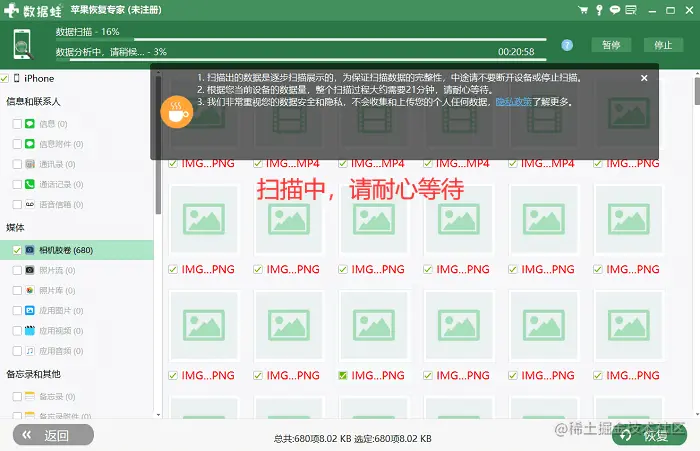Check the 信息附件 (0) checkbox
700x451 pixels.
[x=17, y=144]
